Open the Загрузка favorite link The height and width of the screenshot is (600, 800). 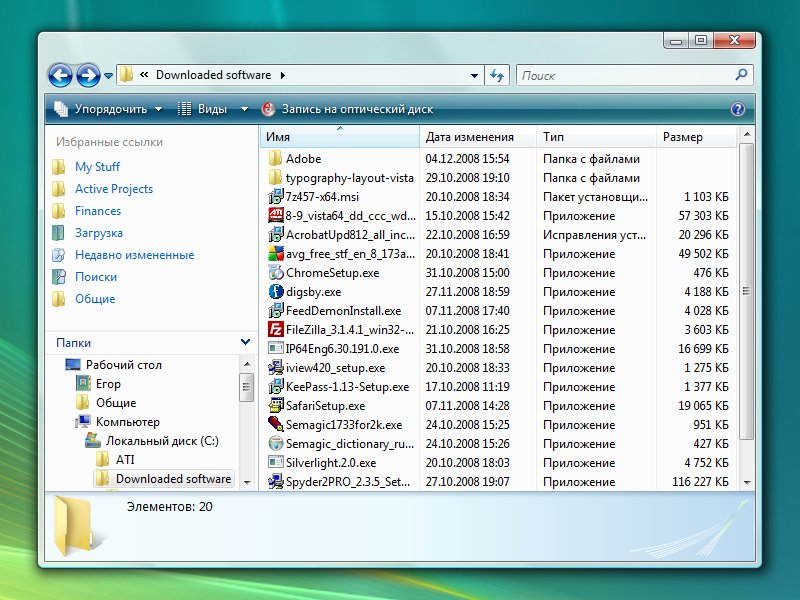[99, 233]
